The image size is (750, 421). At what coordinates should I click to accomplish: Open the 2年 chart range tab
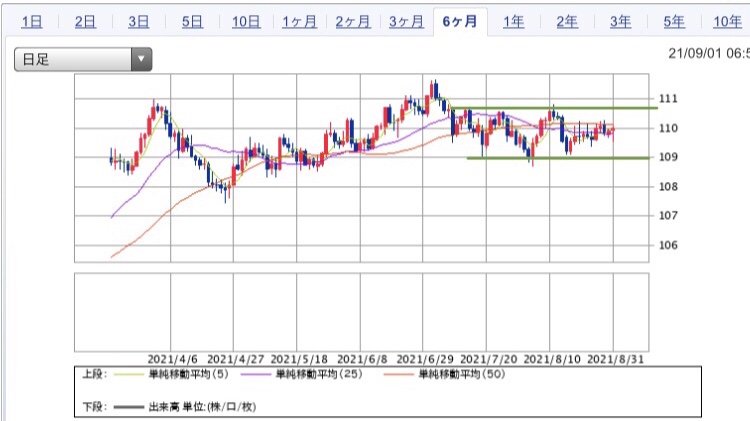point(567,22)
